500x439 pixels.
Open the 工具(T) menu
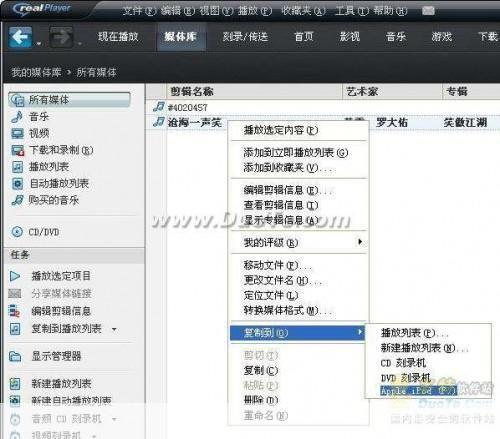(352, 11)
